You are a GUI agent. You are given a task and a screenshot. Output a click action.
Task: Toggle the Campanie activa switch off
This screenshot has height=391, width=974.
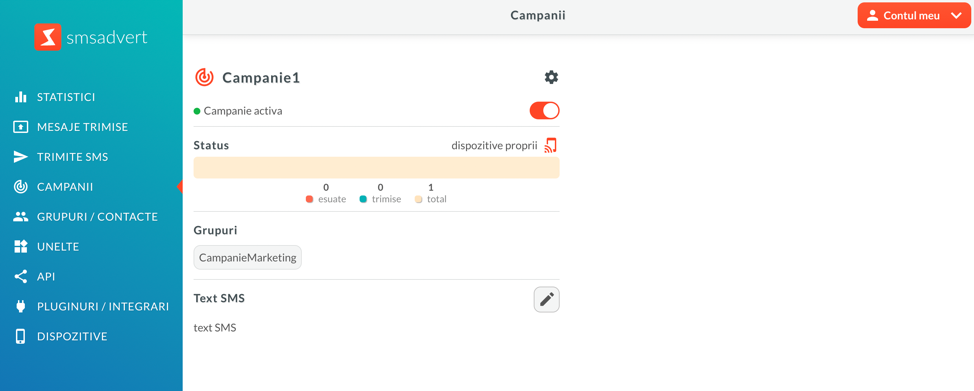coord(545,111)
